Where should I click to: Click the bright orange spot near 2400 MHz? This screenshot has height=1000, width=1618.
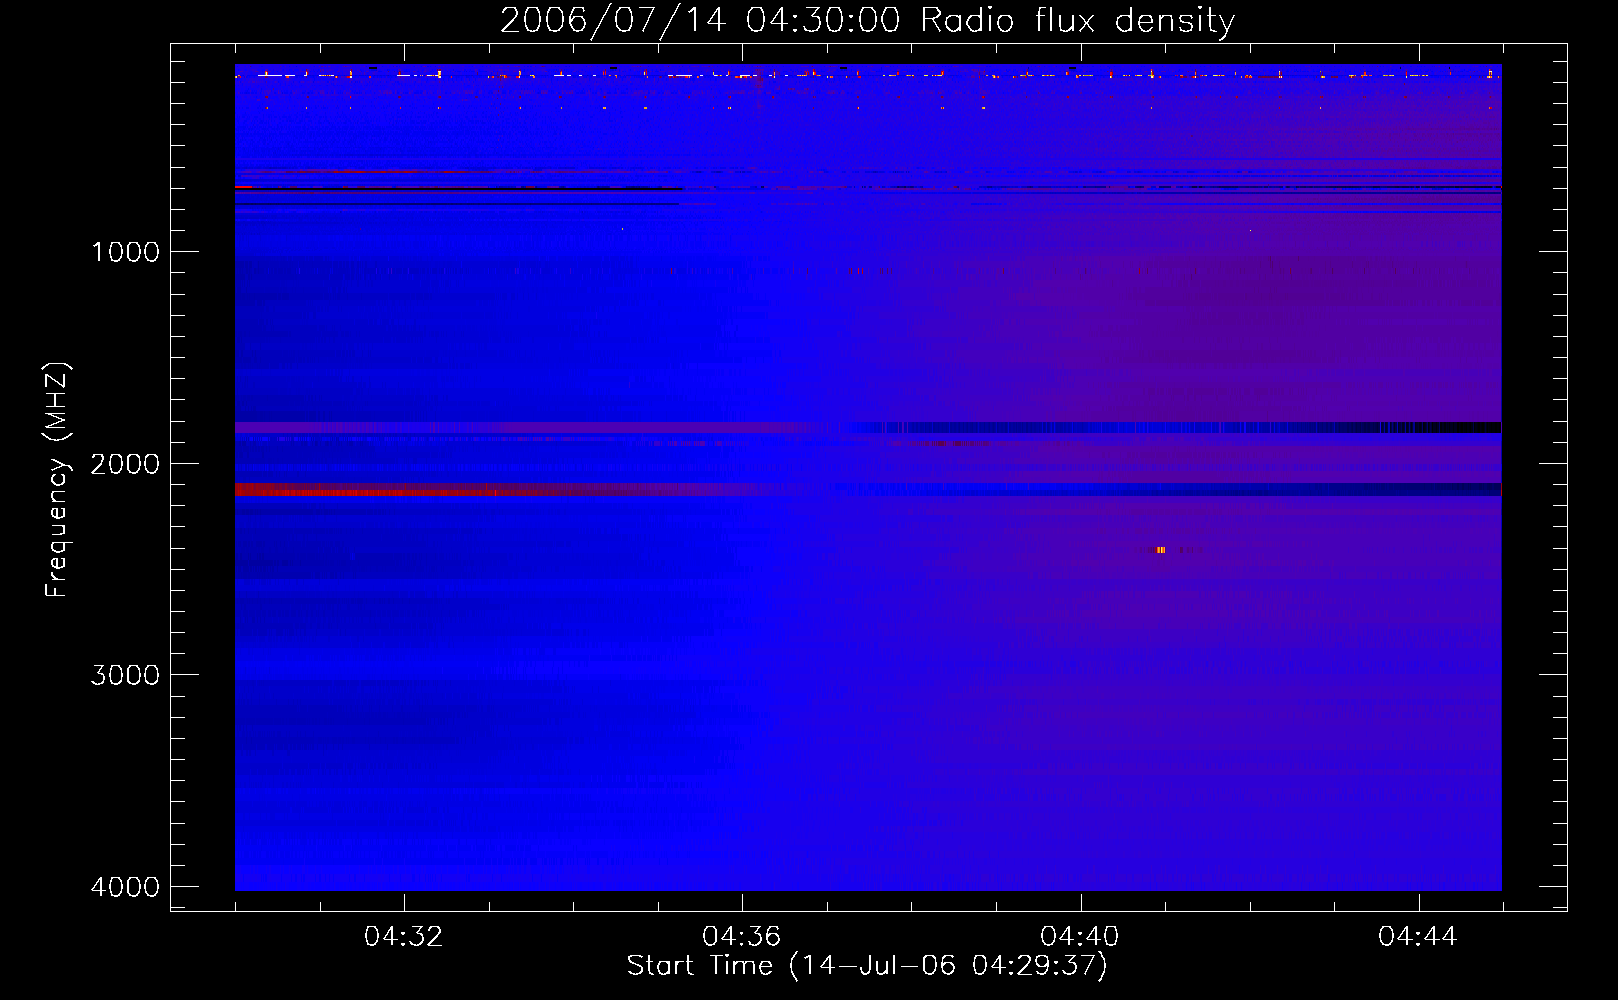point(1161,550)
